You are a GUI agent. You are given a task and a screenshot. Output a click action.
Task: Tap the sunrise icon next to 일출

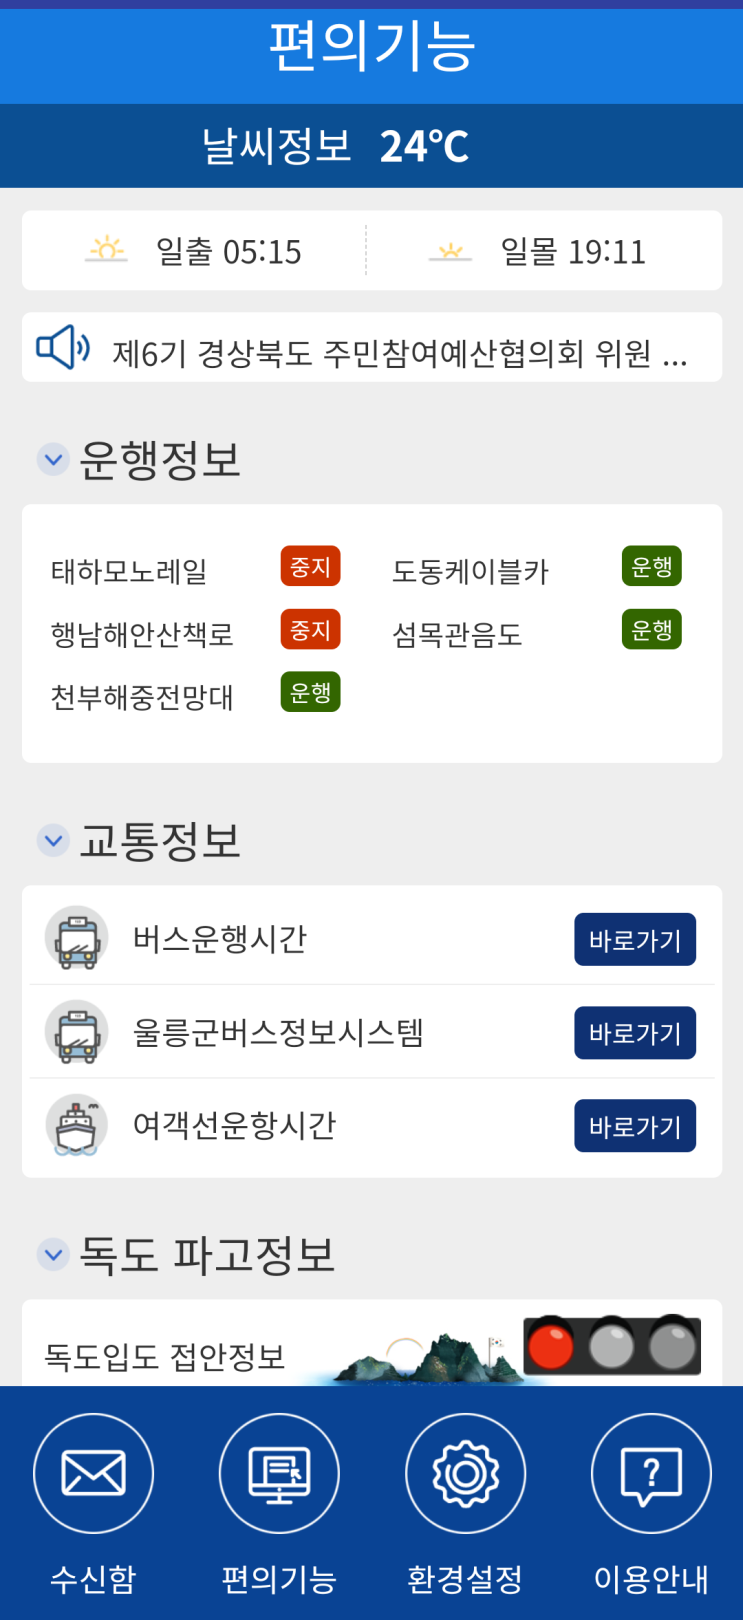(x=106, y=249)
